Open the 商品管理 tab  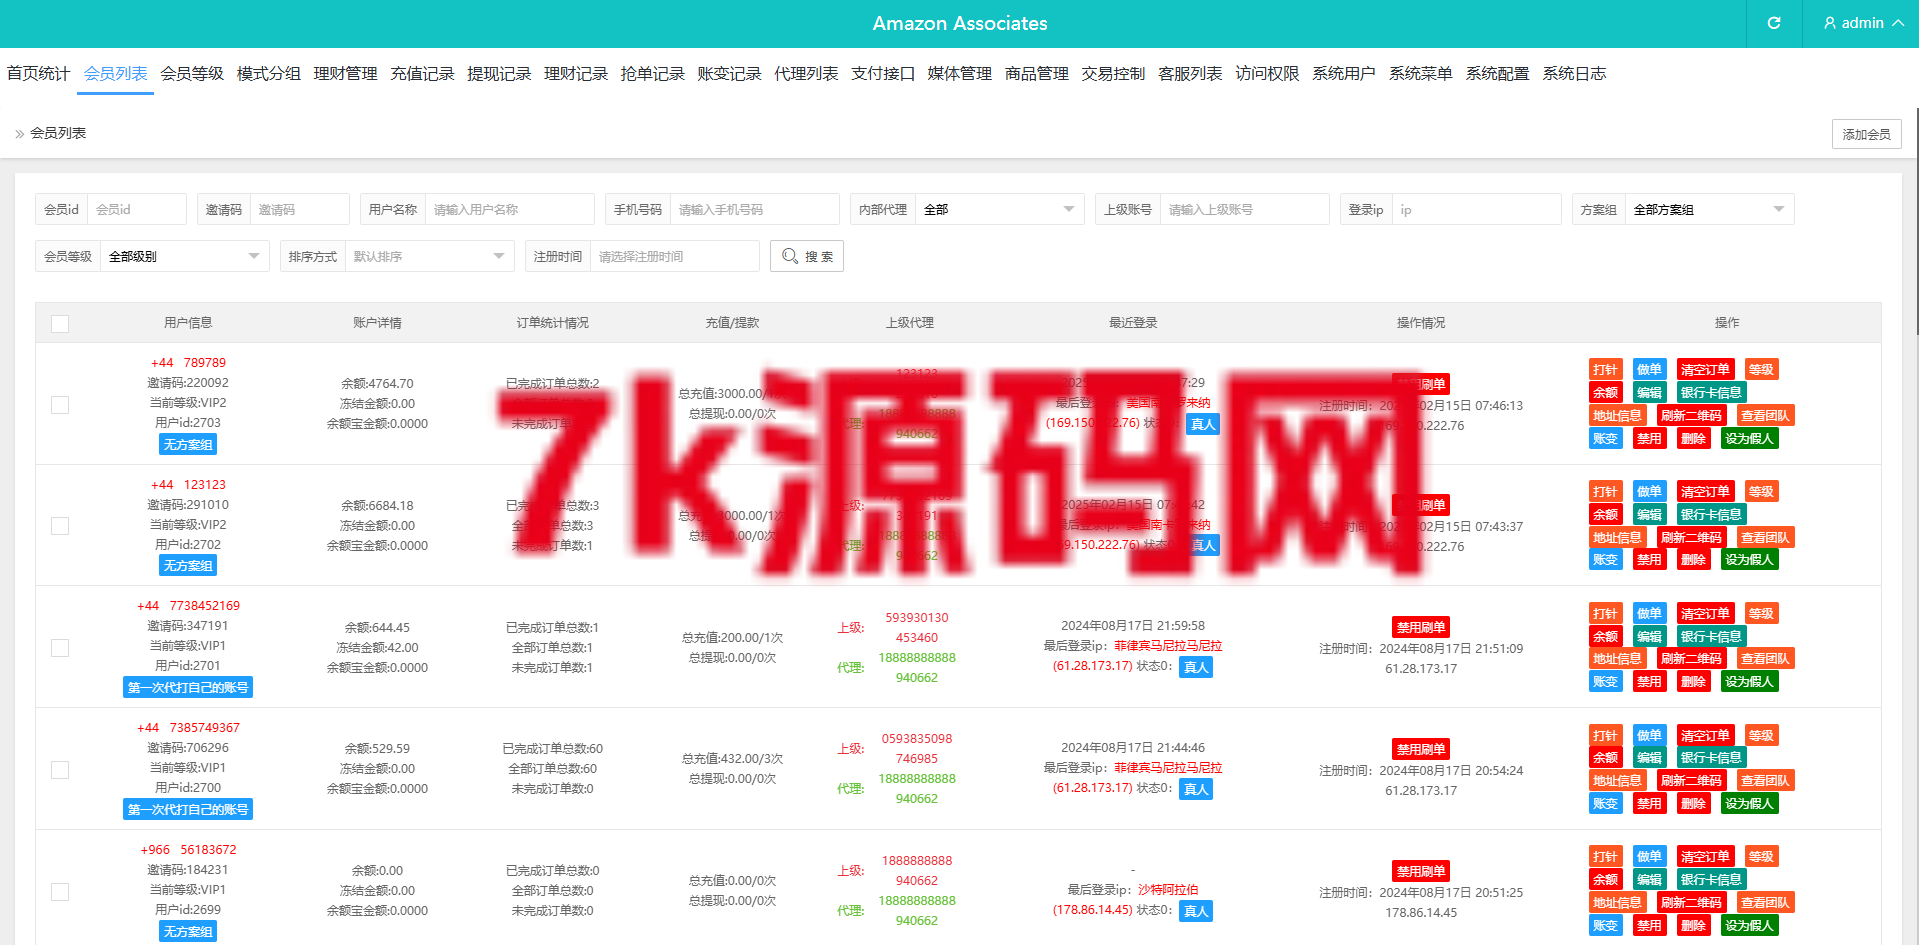(1036, 73)
